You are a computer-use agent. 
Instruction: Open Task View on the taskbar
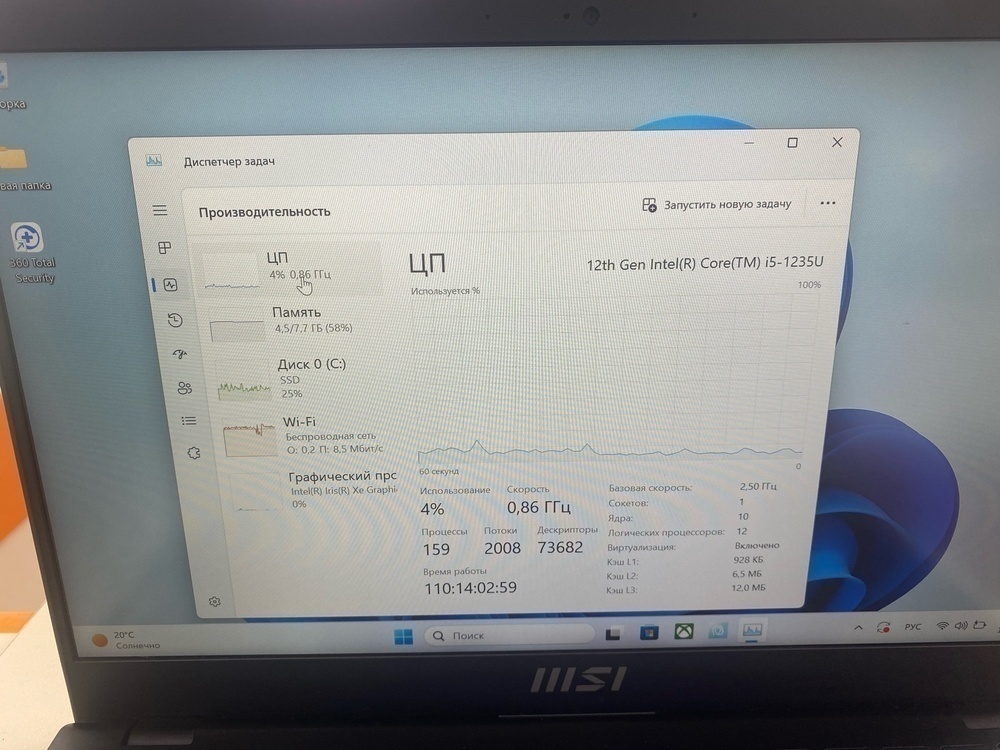click(x=613, y=633)
